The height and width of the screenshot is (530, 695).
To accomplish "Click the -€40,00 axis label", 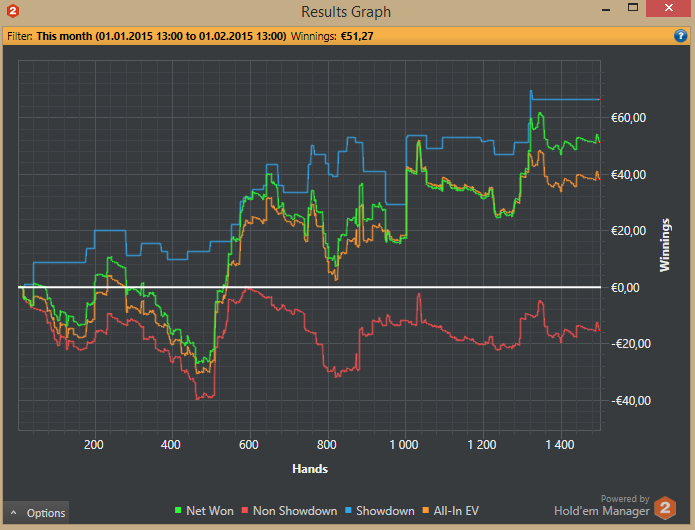I will tap(631, 401).
